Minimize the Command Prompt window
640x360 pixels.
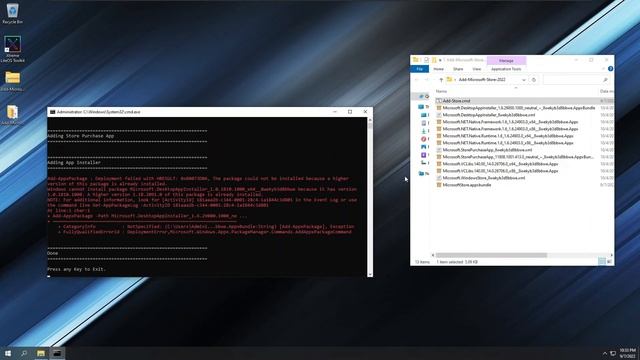point(335,111)
